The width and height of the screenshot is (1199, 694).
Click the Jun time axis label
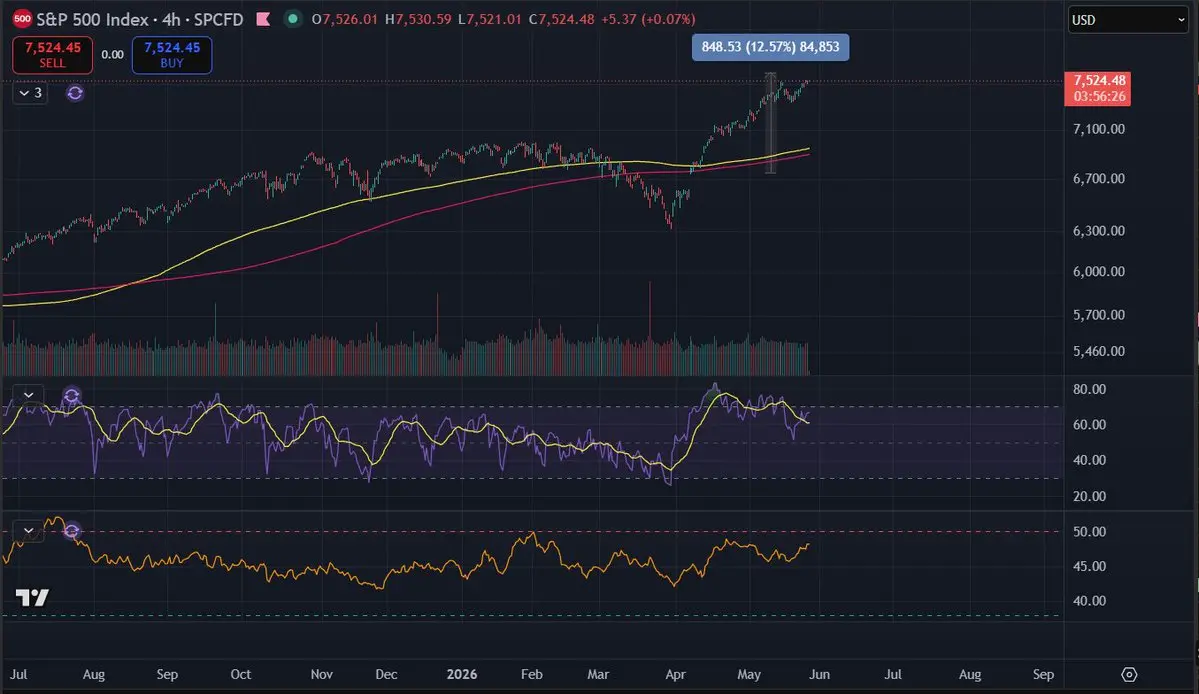click(x=820, y=674)
